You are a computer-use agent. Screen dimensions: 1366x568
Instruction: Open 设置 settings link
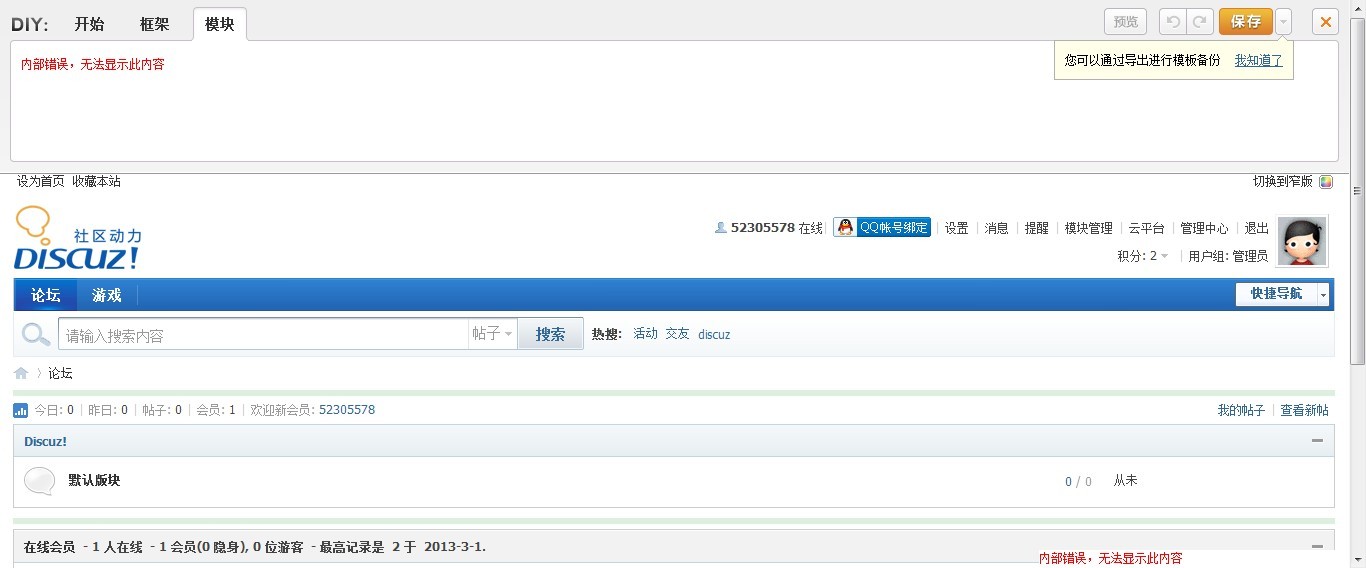point(957,228)
